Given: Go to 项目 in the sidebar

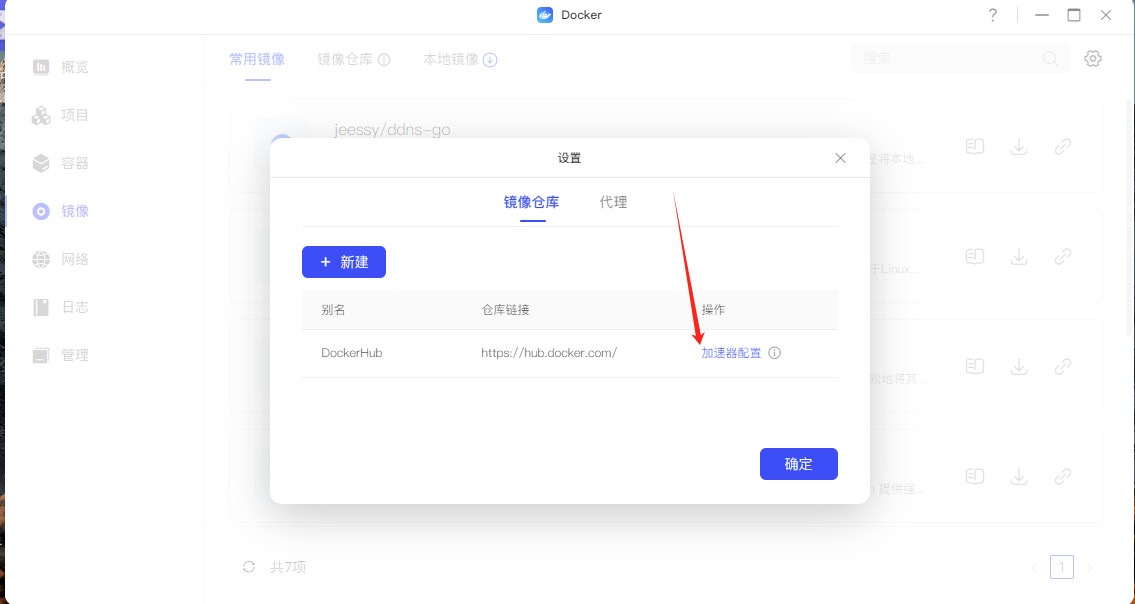Looking at the screenshot, I should (75, 115).
